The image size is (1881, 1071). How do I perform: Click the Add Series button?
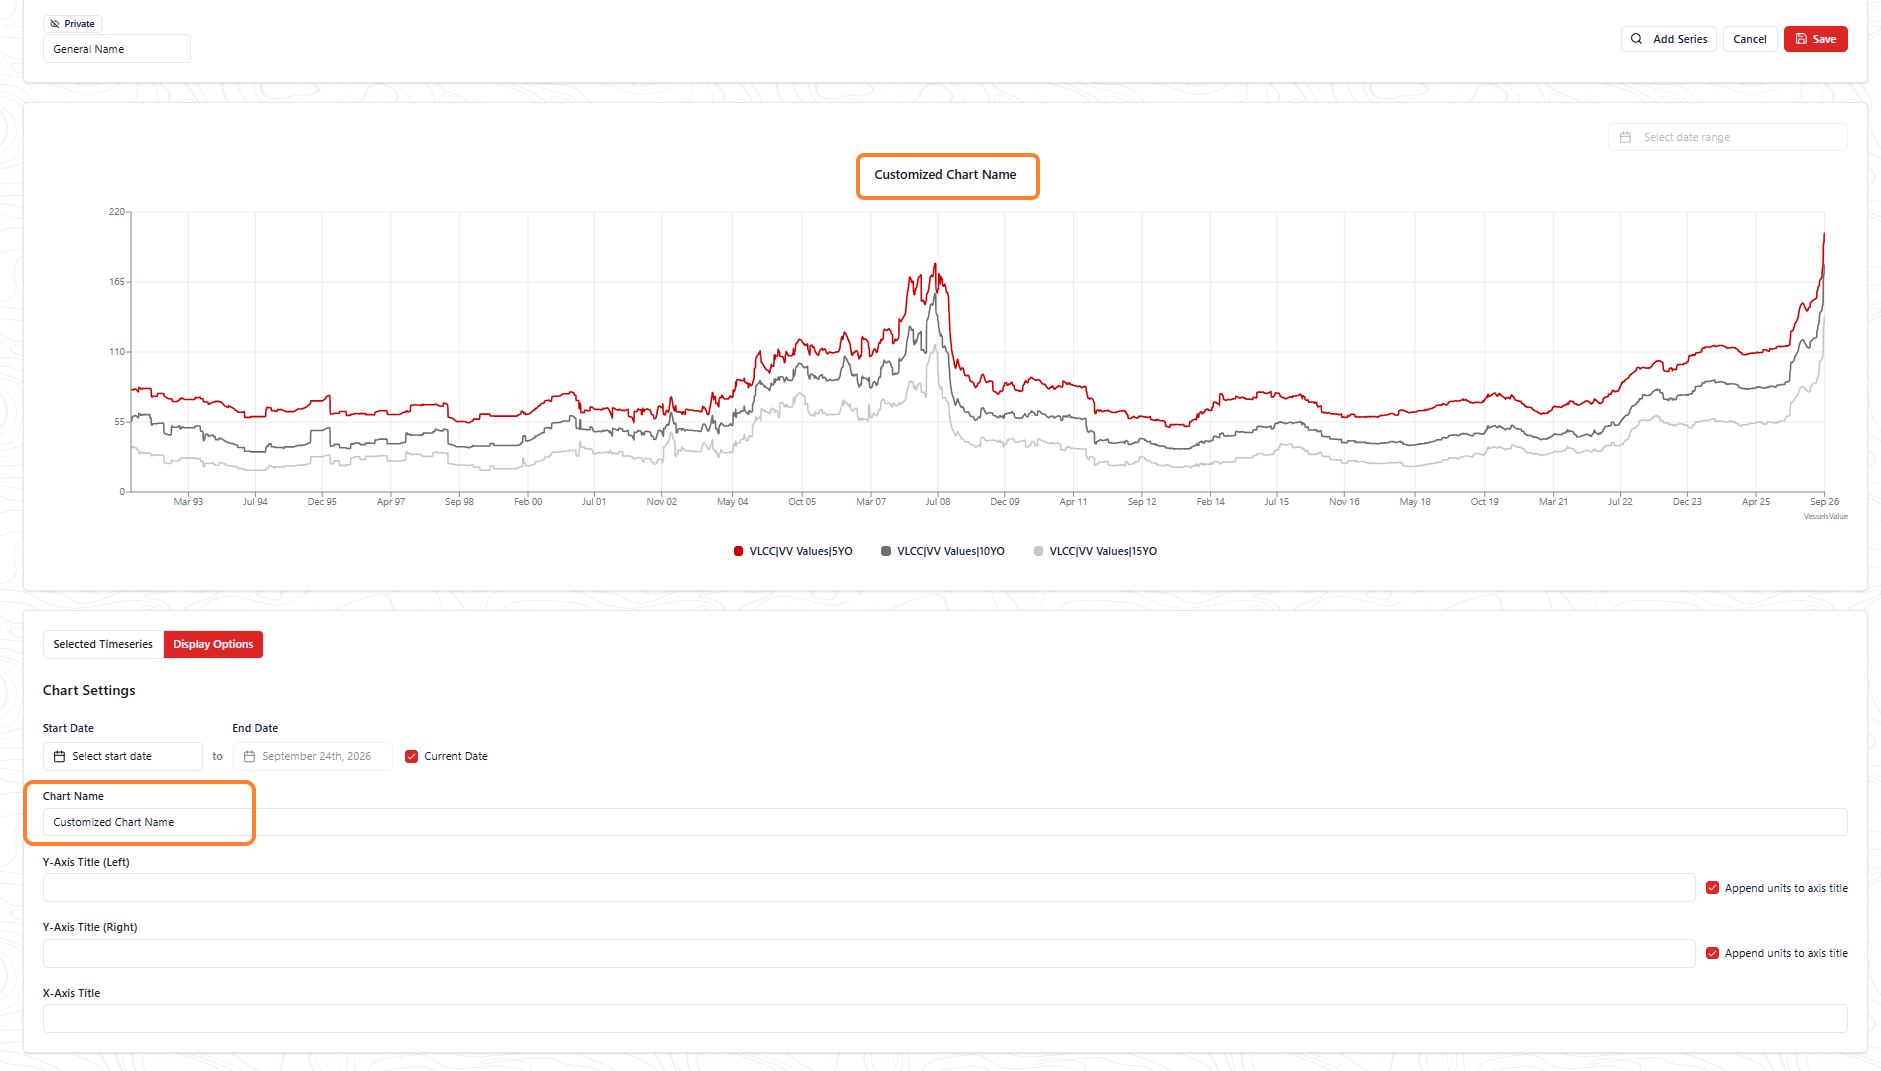1668,39
